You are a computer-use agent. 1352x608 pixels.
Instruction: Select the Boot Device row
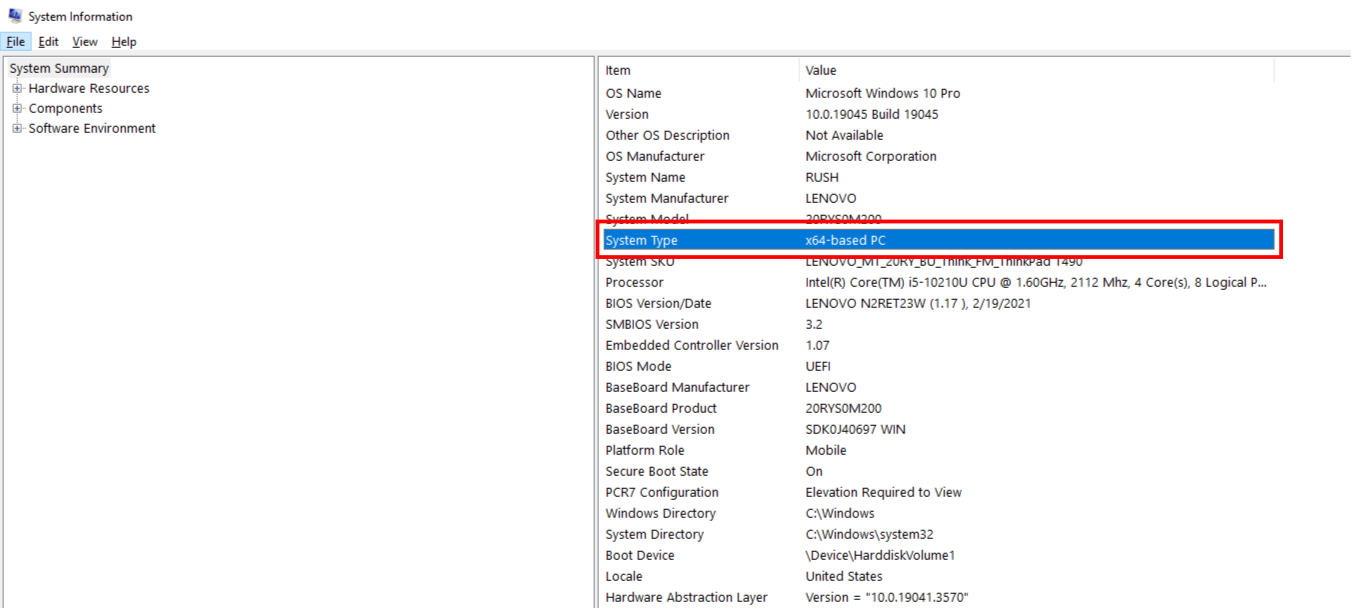(937, 555)
